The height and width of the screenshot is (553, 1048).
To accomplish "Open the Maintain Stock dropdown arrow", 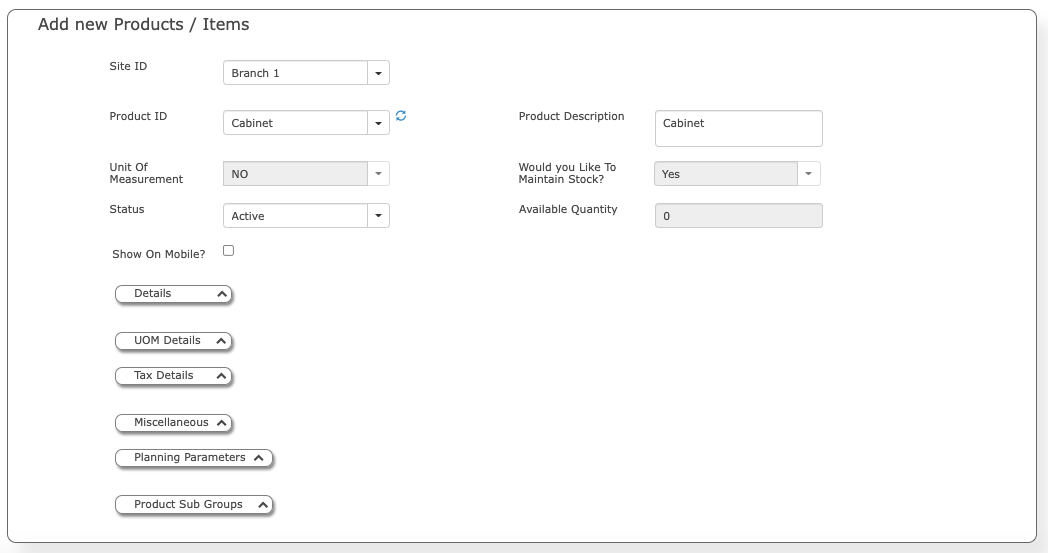I will 809,174.
